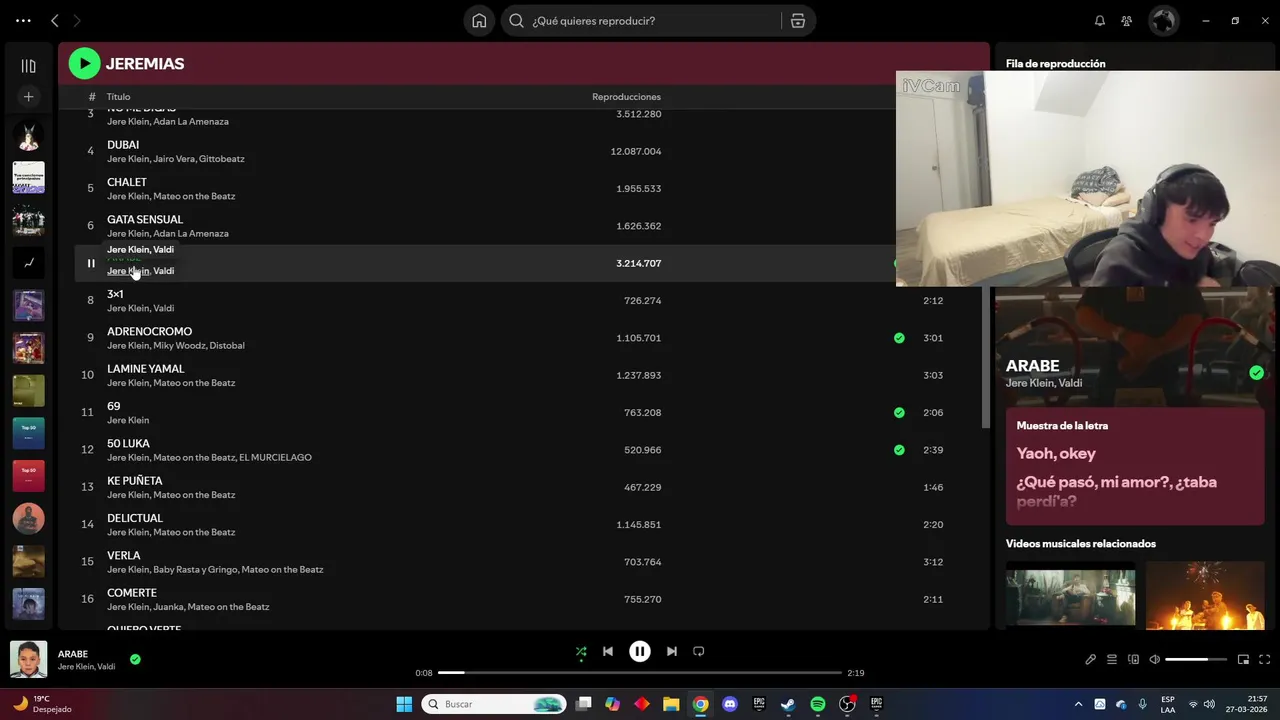The height and width of the screenshot is (720, 1280).
Task: Sort by the Reproducciones column header
Action: pyautogui.click(x=626, y=97)
